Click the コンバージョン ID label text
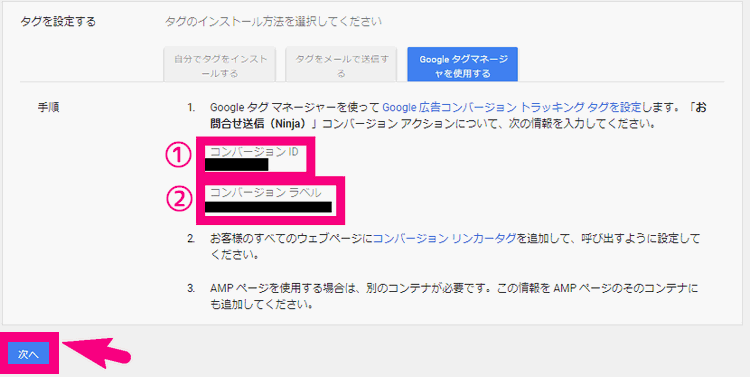750x377 pixels. [255, 152]
